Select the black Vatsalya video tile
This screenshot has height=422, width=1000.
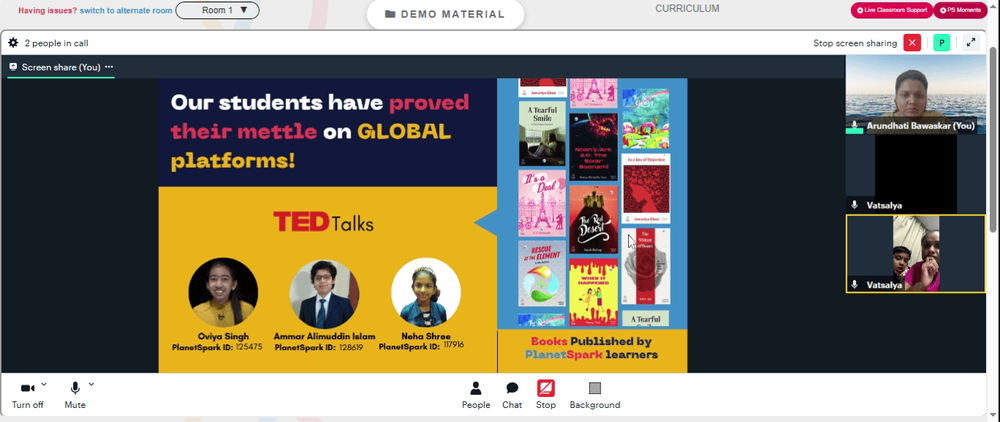[915, 173]
